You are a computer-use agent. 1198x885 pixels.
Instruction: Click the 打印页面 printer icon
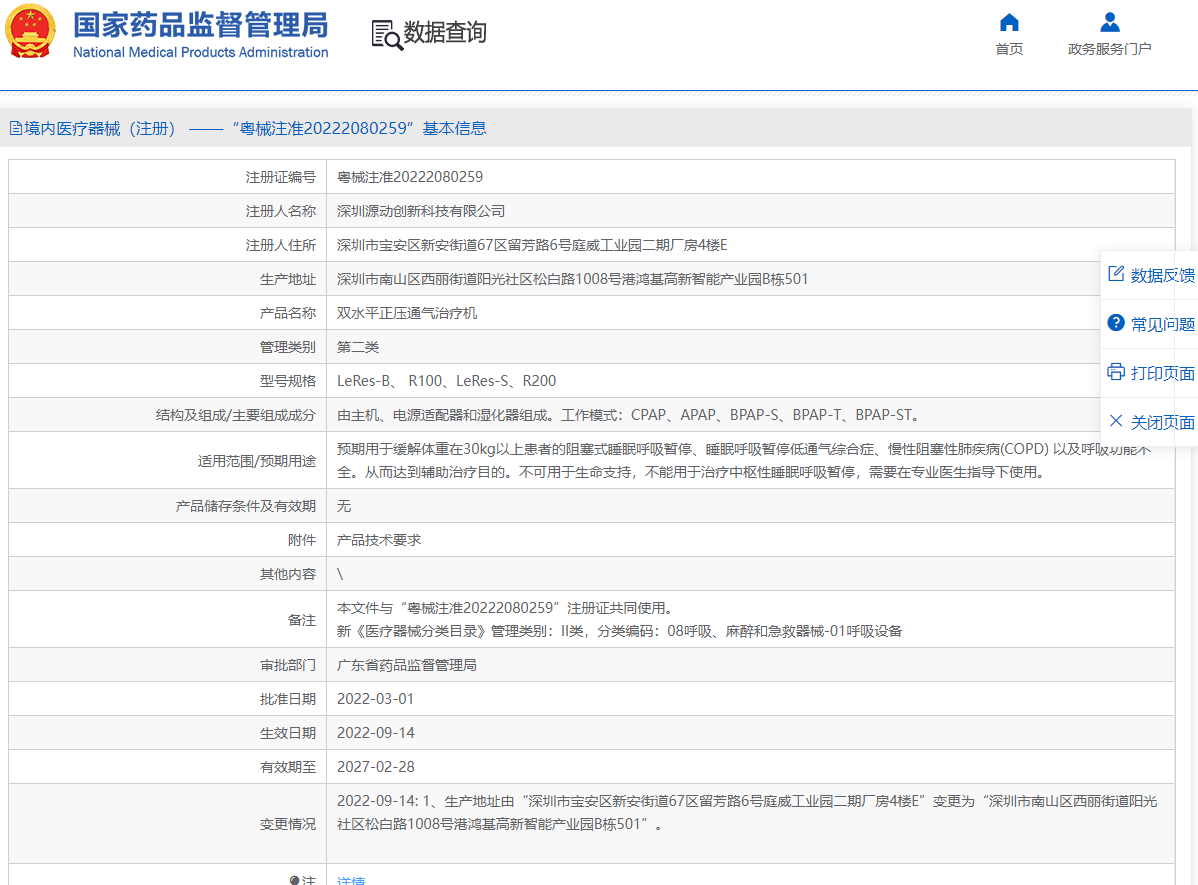(1115, 372)
